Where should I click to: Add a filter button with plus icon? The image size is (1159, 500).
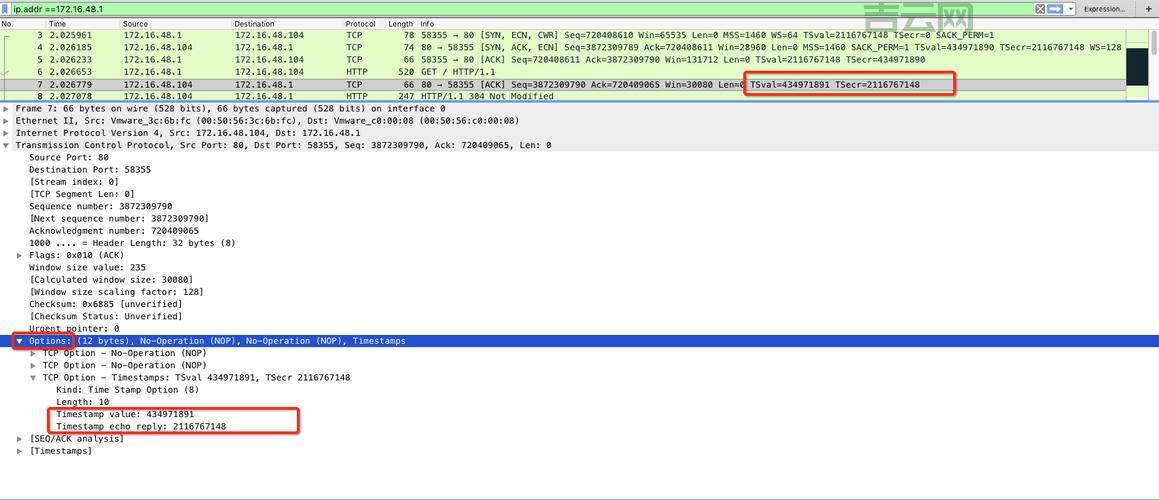click(1149, 9)
